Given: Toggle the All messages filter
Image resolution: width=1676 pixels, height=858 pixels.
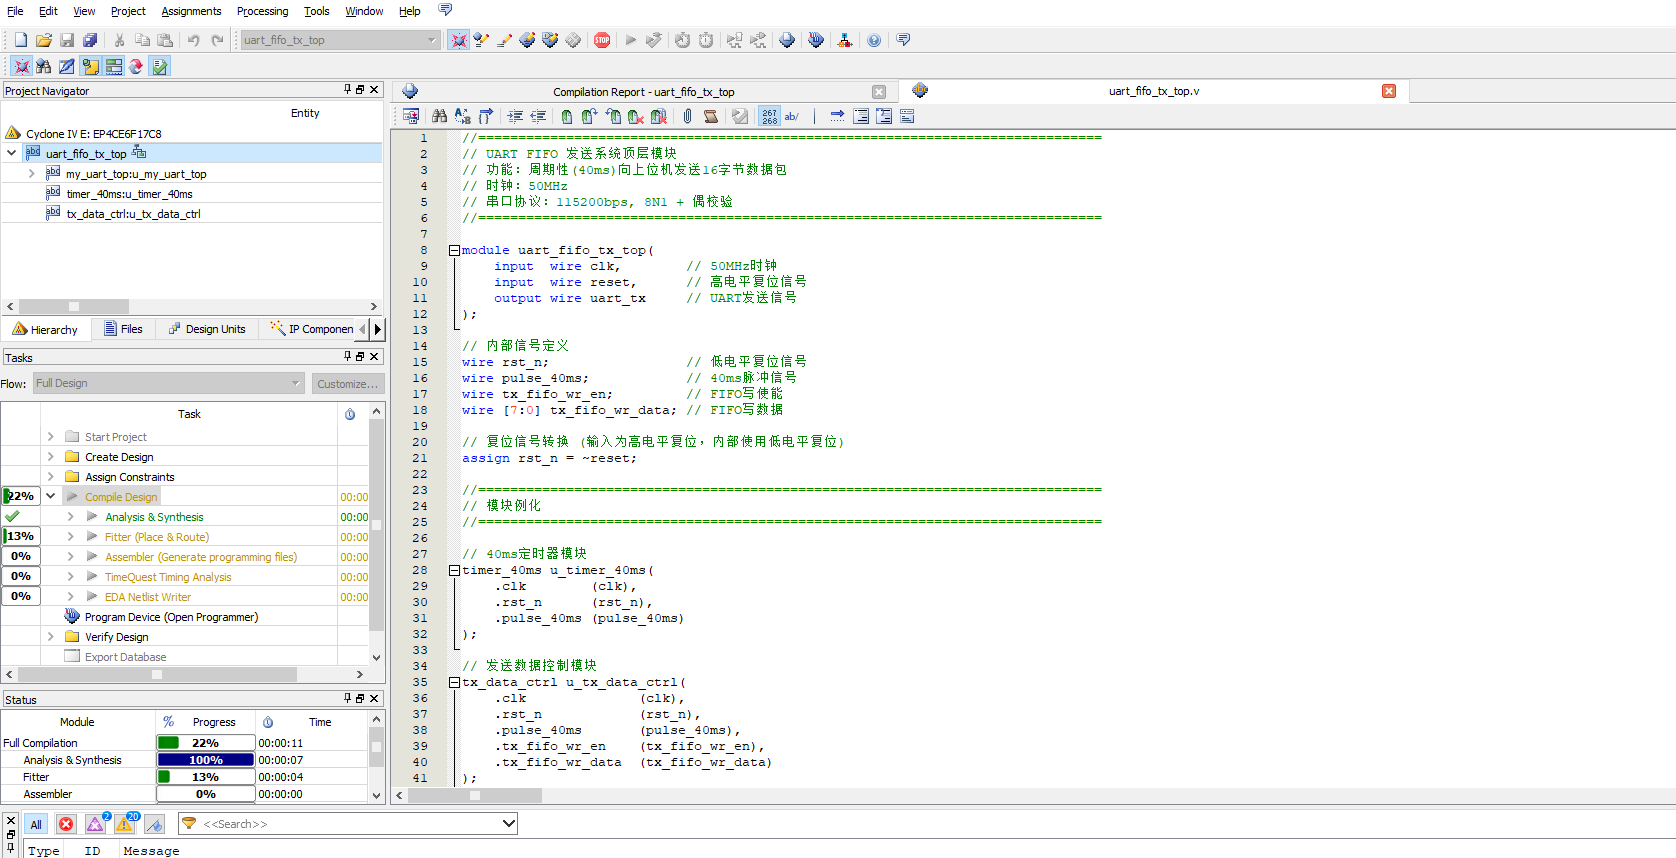Looking at the screenshot, I should [x=36, y=824].
